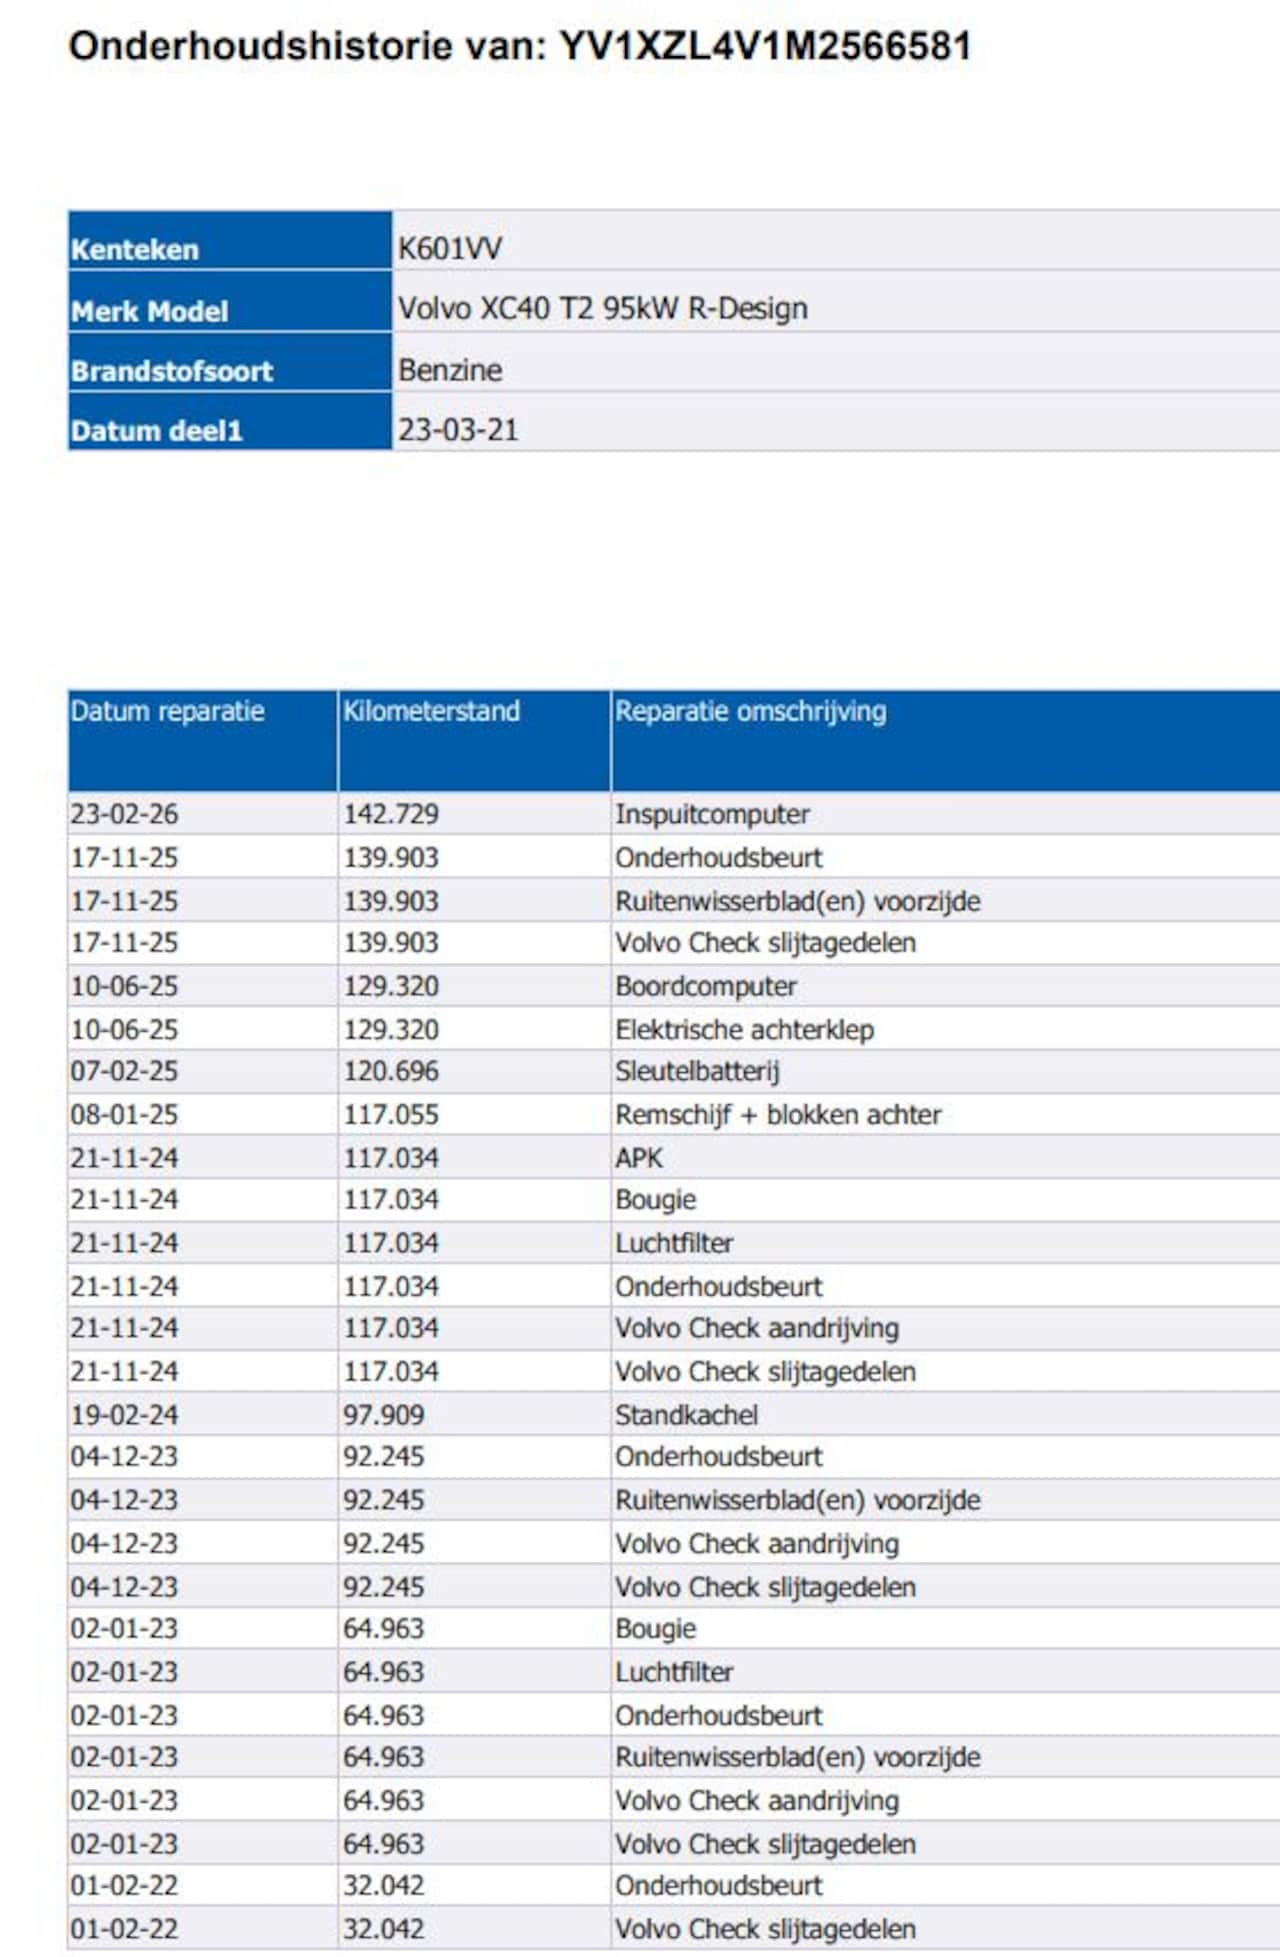The width and height of the screenshot is (1280, 1957).
Task: Click date 21-11-24 in APK row
Action: point(124,1158)
